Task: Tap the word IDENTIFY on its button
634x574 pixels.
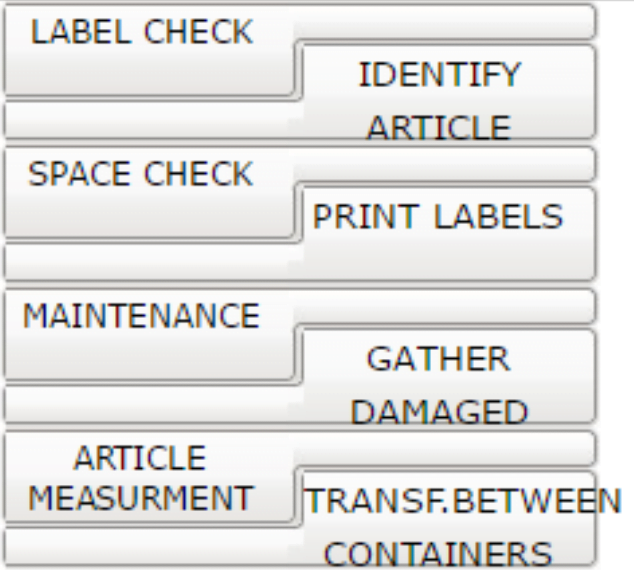Action: [x=440, y=74]
